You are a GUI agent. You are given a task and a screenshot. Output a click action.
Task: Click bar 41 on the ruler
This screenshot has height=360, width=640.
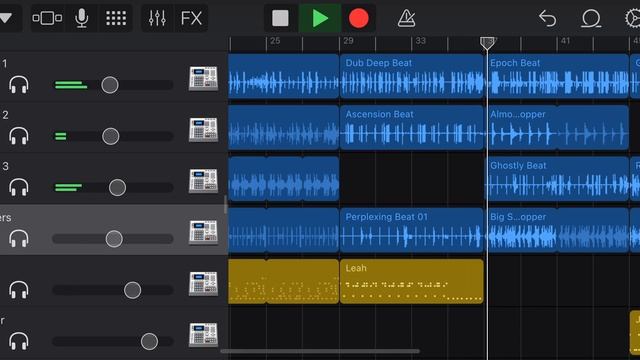(x=565, y=41)
